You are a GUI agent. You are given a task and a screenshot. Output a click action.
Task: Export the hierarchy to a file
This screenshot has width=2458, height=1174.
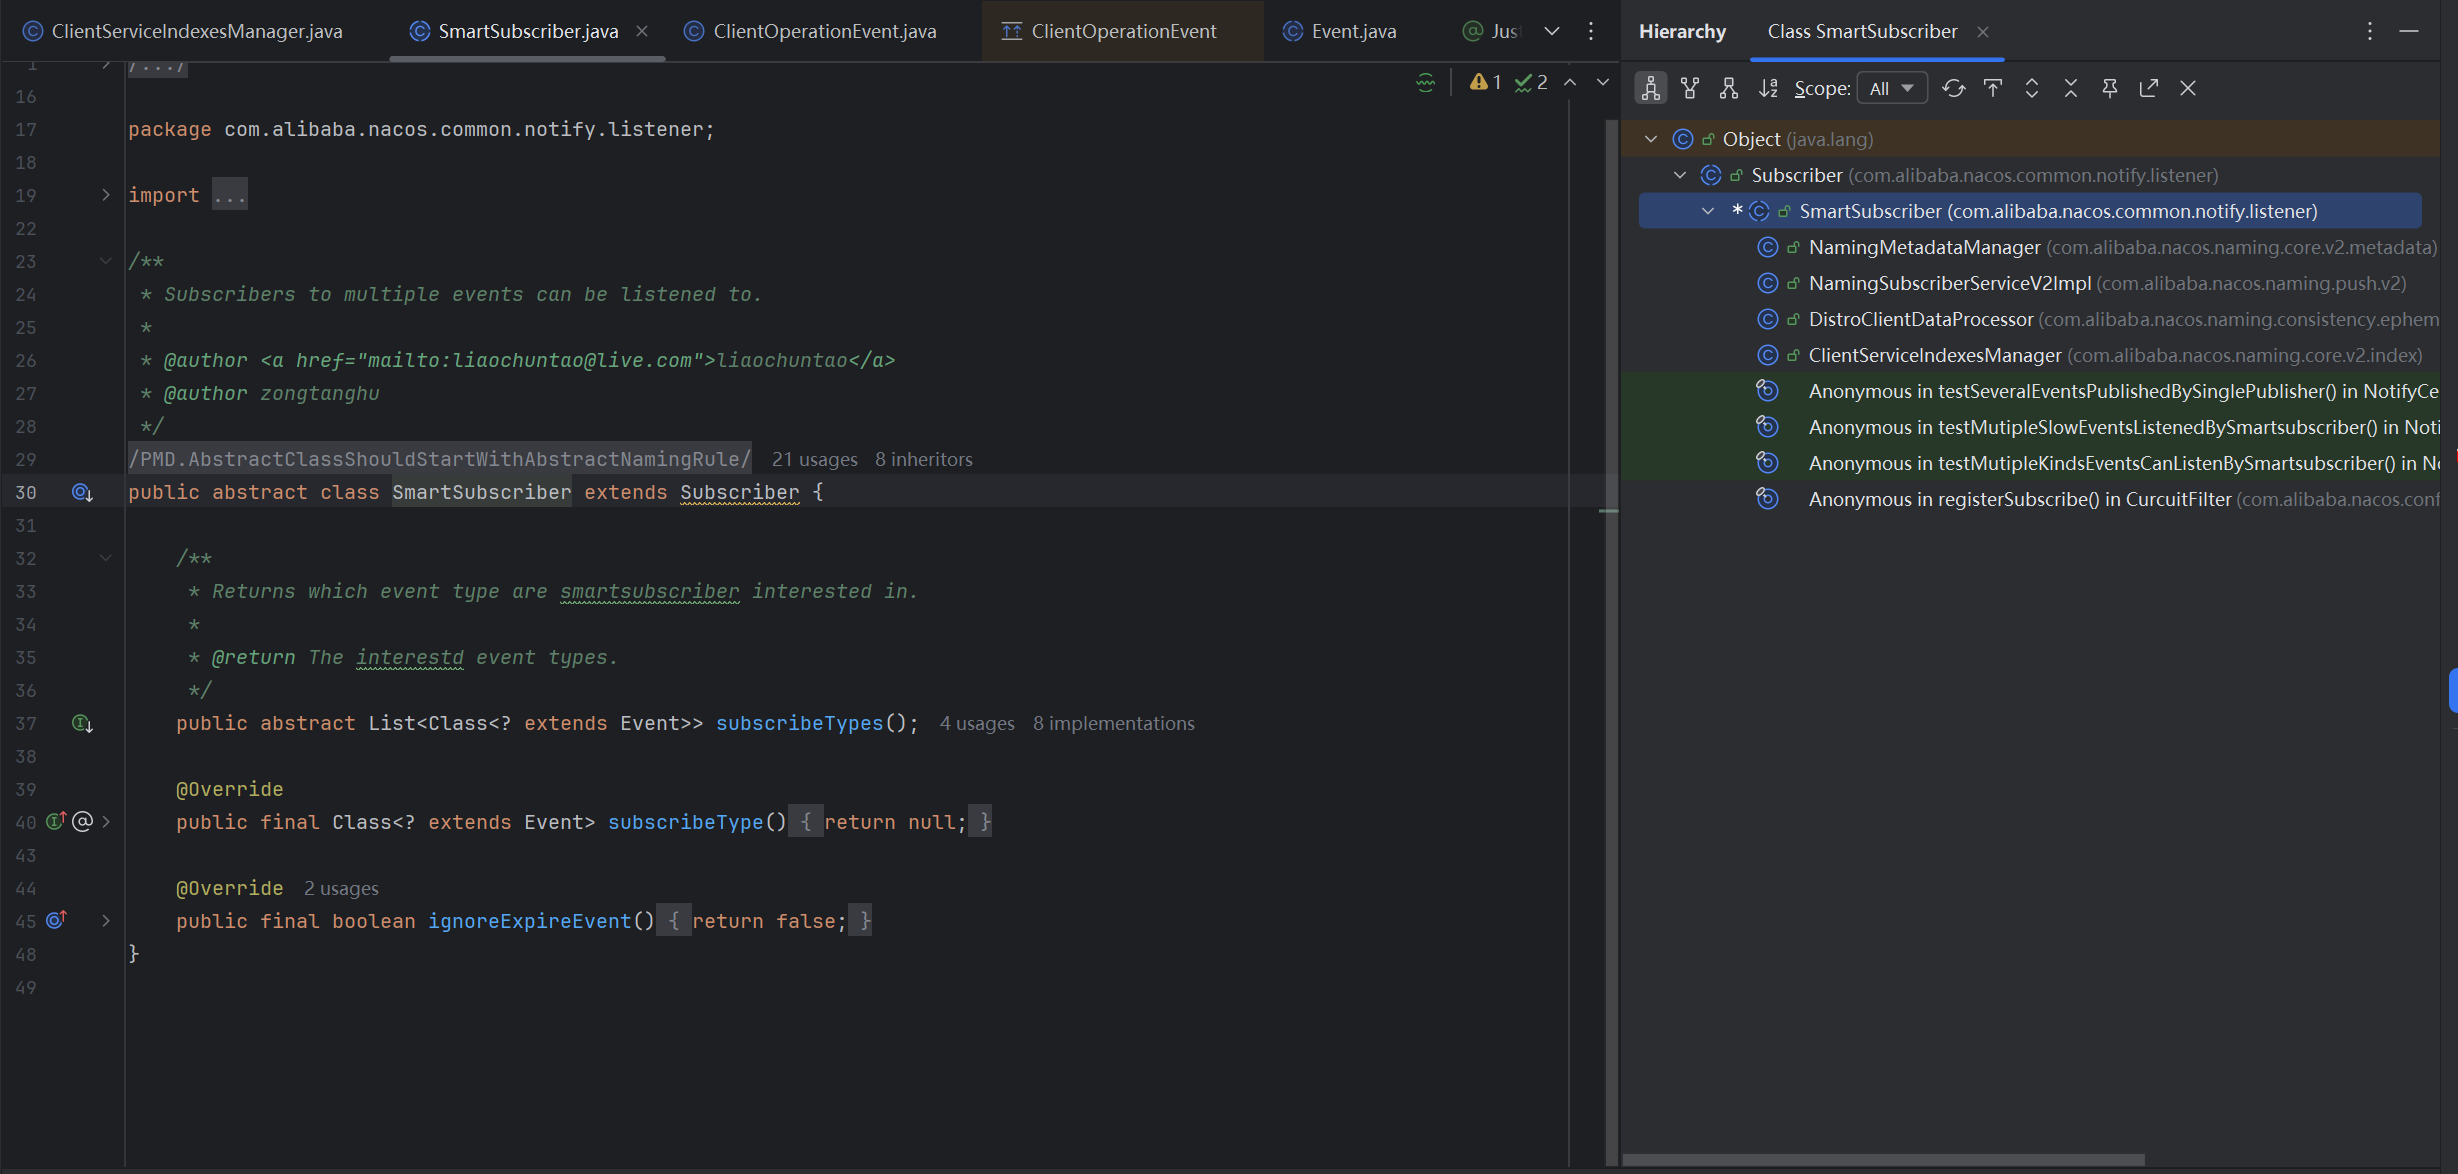pyautogui.click(x=2148, y=88)
